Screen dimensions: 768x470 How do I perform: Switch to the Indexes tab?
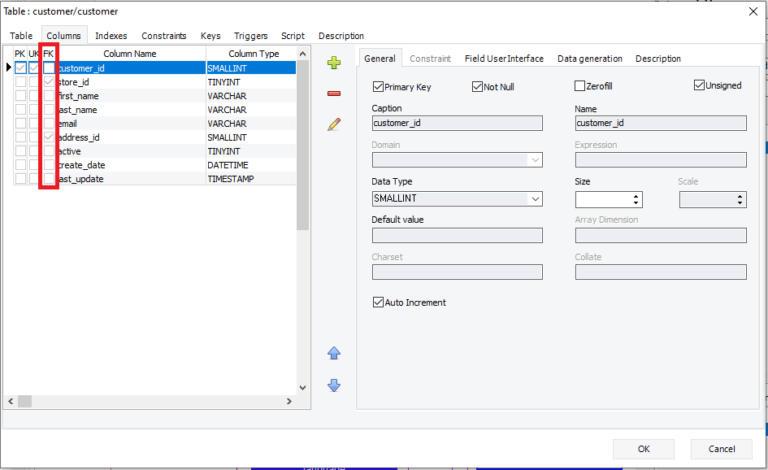111,36
